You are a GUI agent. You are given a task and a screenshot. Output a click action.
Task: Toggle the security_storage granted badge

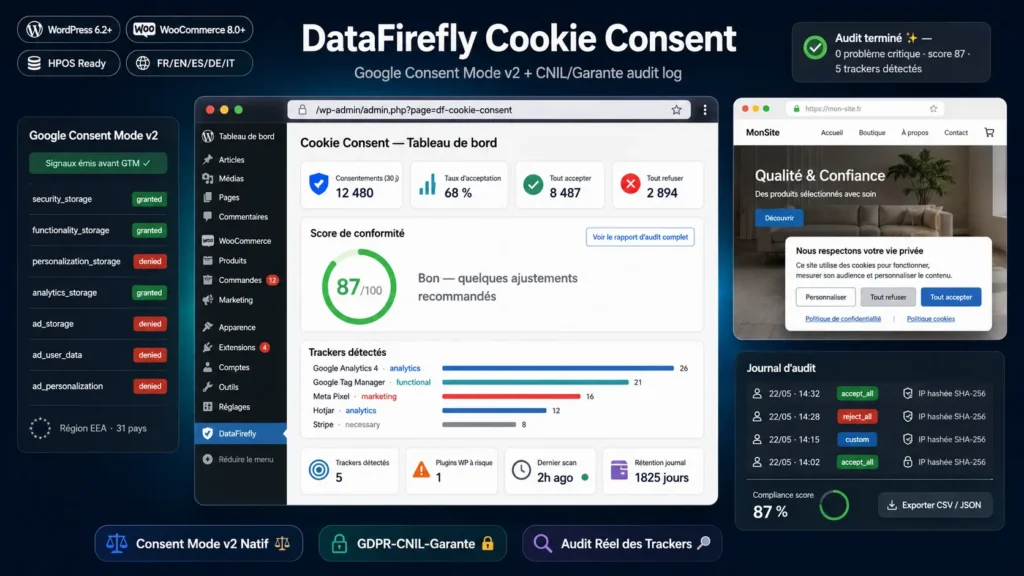(149, 199)
